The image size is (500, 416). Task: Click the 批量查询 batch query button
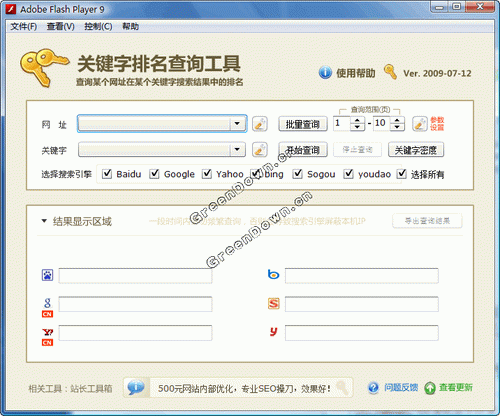pos(303,124)
